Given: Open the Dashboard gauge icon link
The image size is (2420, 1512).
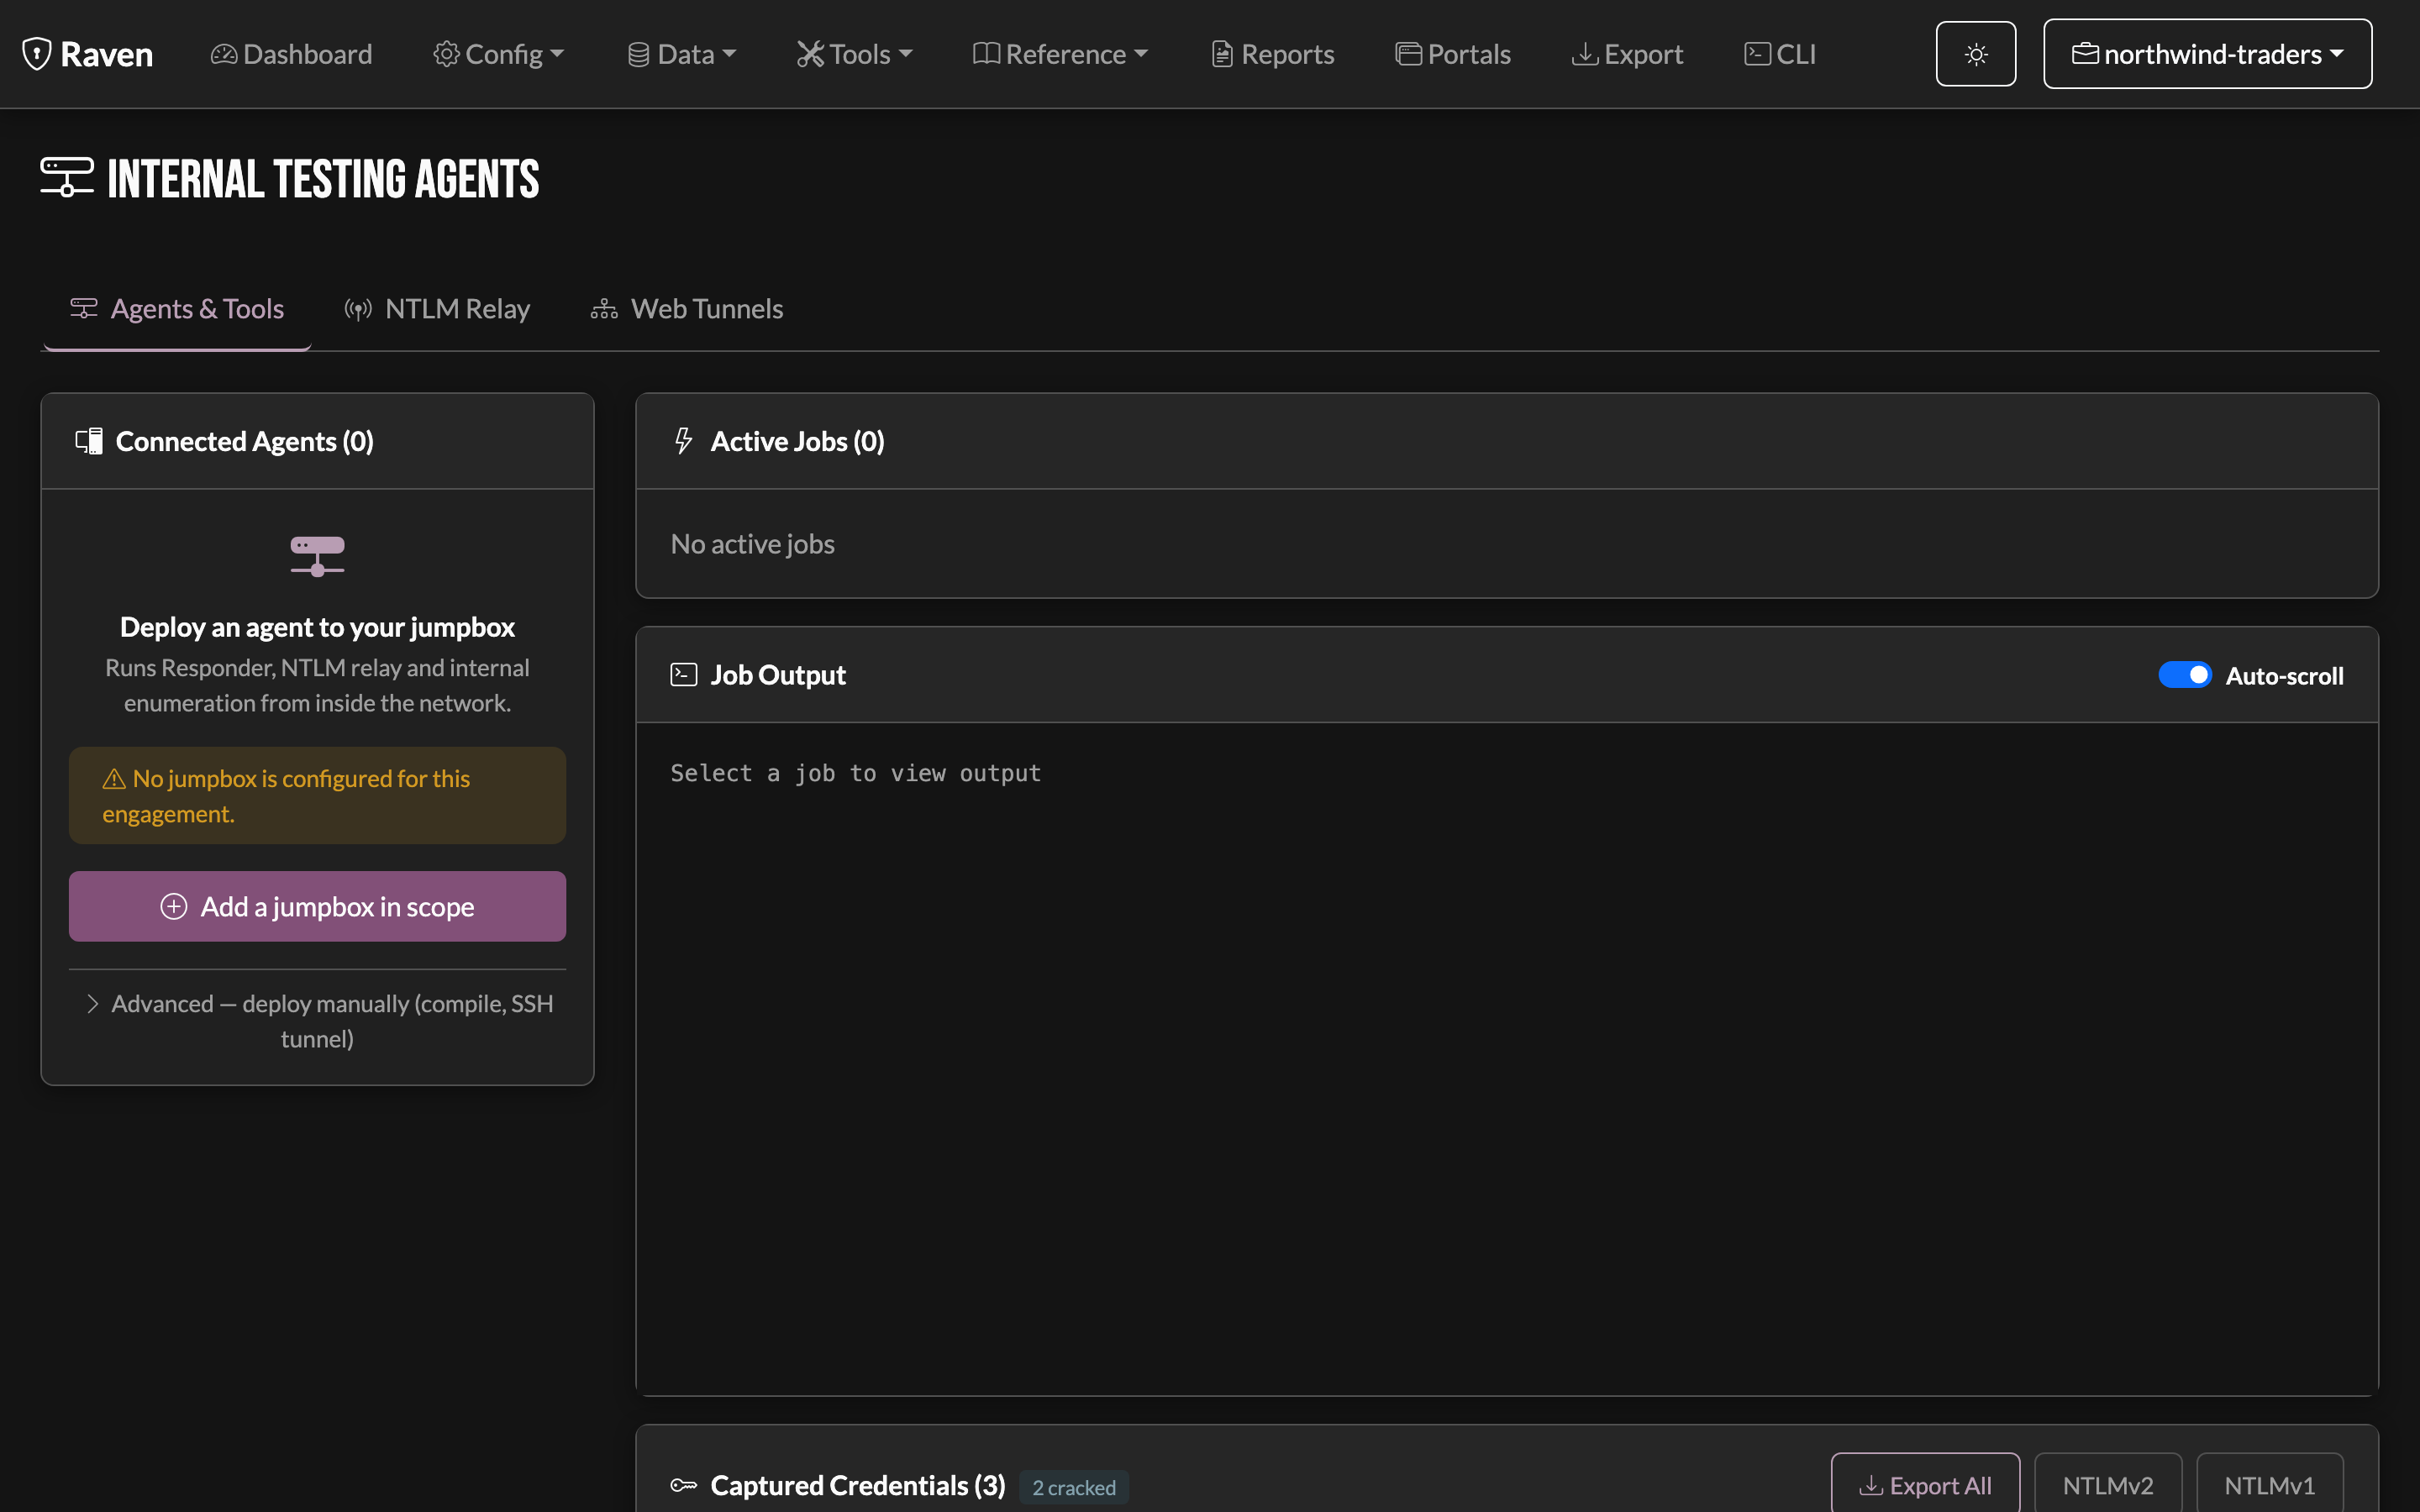Looking at the screenshot, I should [x=224, y=54].
